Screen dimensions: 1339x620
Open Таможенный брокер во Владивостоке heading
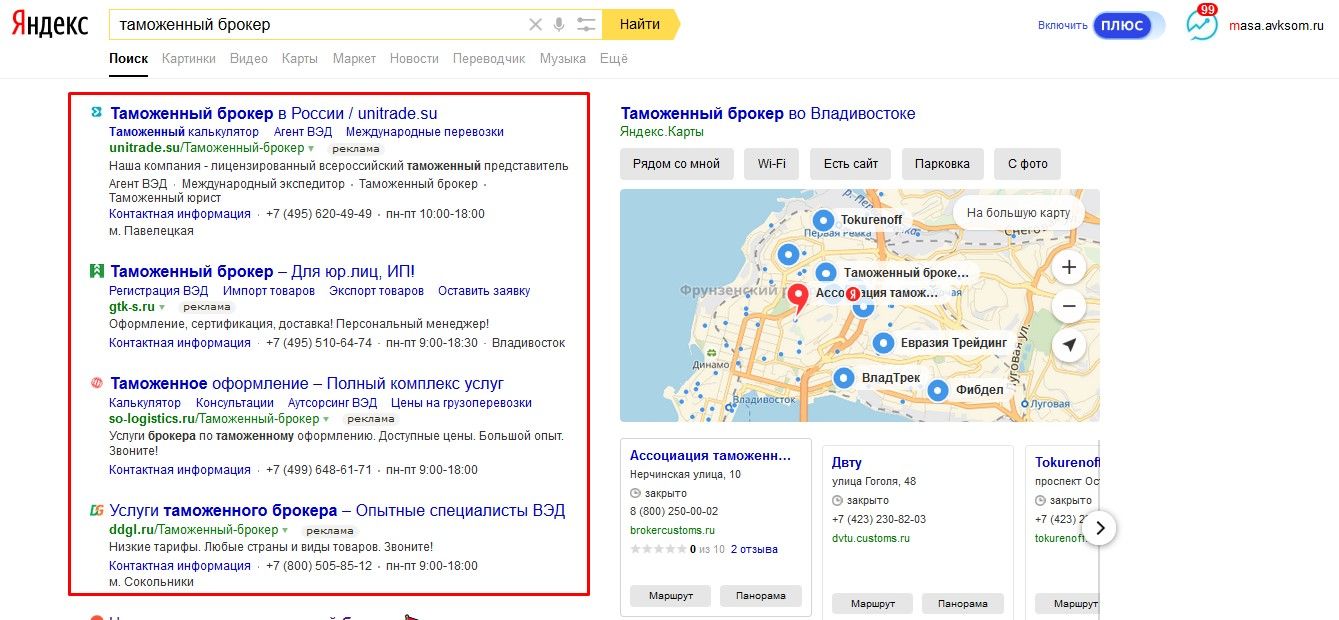768,114
